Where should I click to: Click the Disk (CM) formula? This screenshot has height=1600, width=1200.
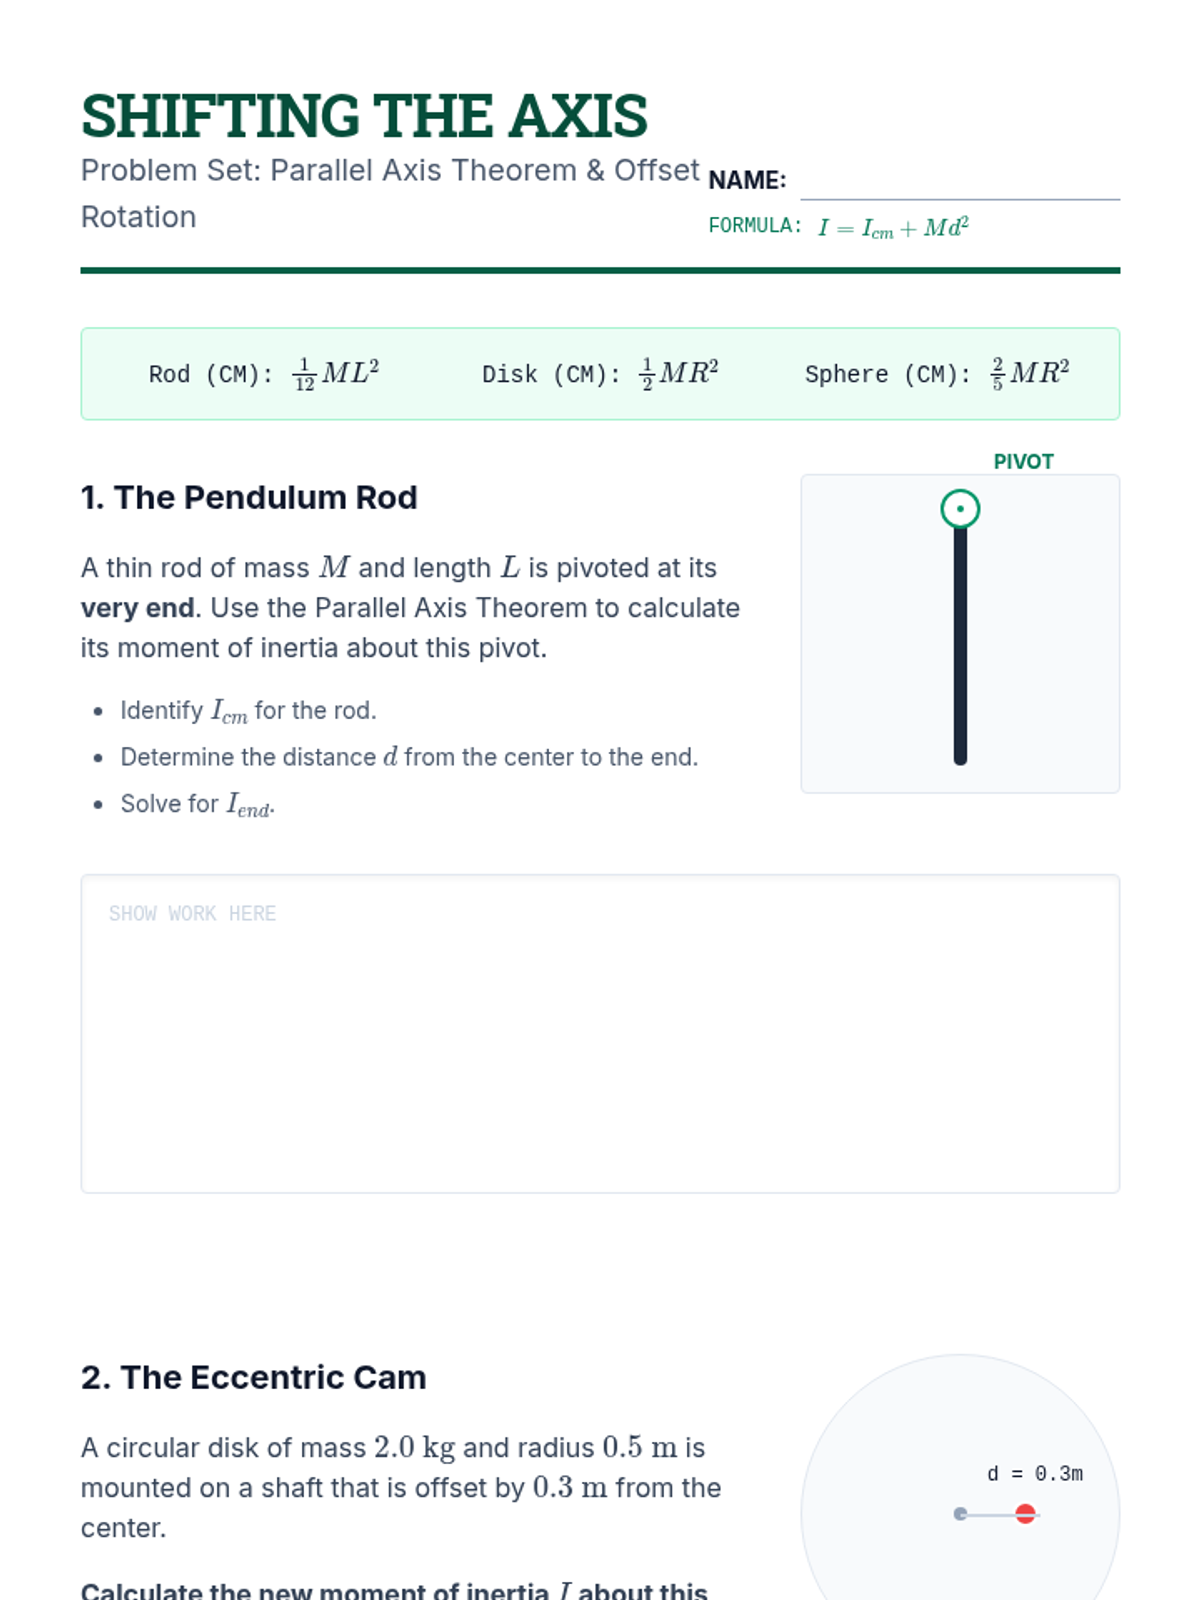click(x=600, y=374)
